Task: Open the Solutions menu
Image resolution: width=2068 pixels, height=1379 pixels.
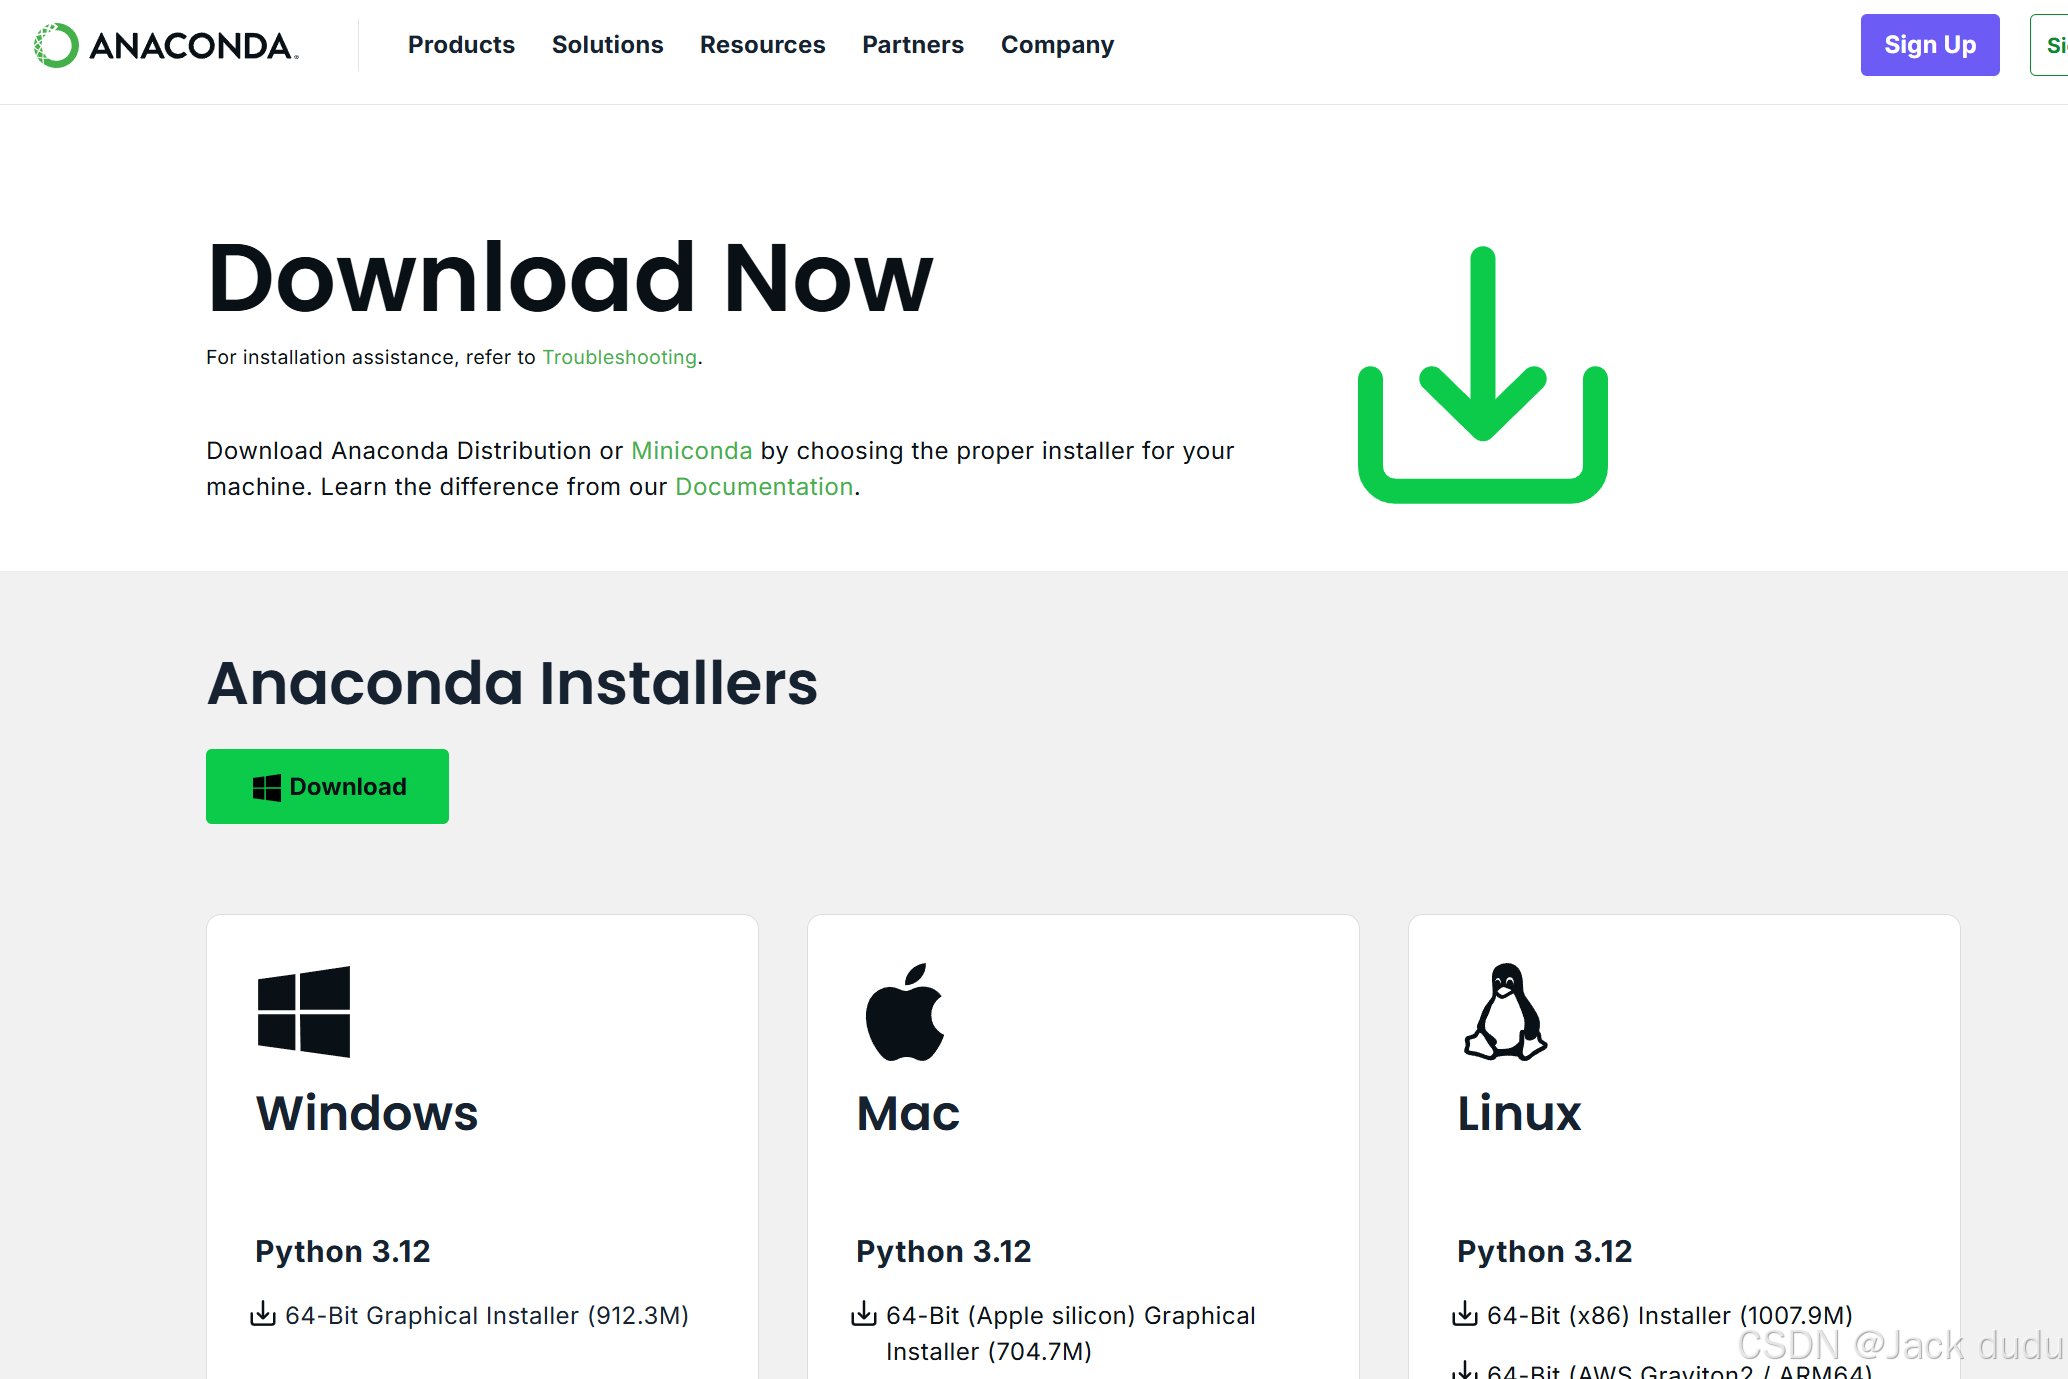Action: [x=607, y=45]
